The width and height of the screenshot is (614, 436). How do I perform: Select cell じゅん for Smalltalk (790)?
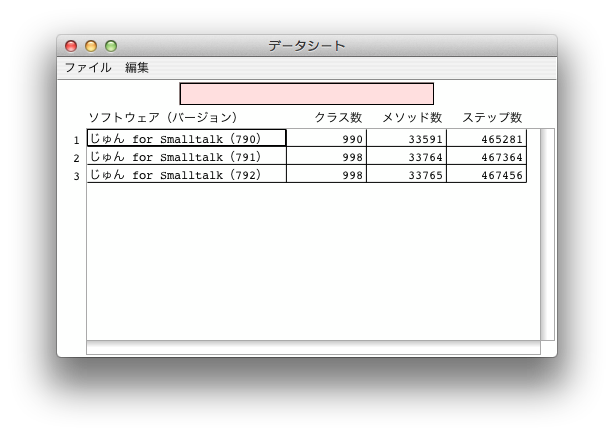pos(186,138)
